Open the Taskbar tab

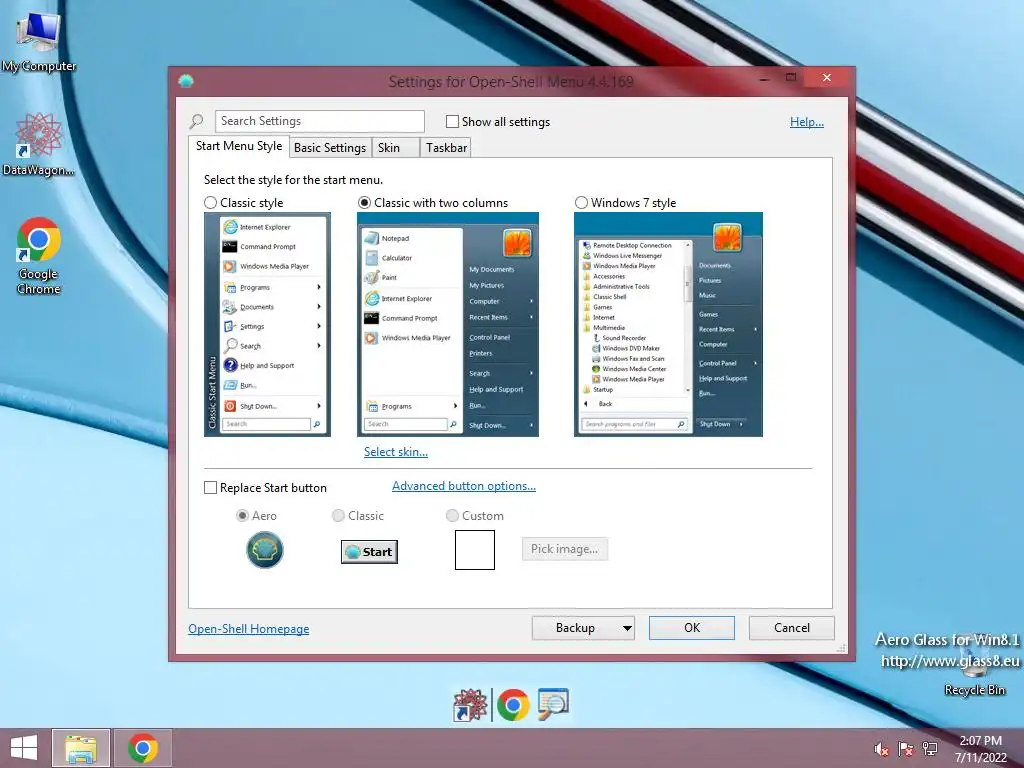coord(446,148)
